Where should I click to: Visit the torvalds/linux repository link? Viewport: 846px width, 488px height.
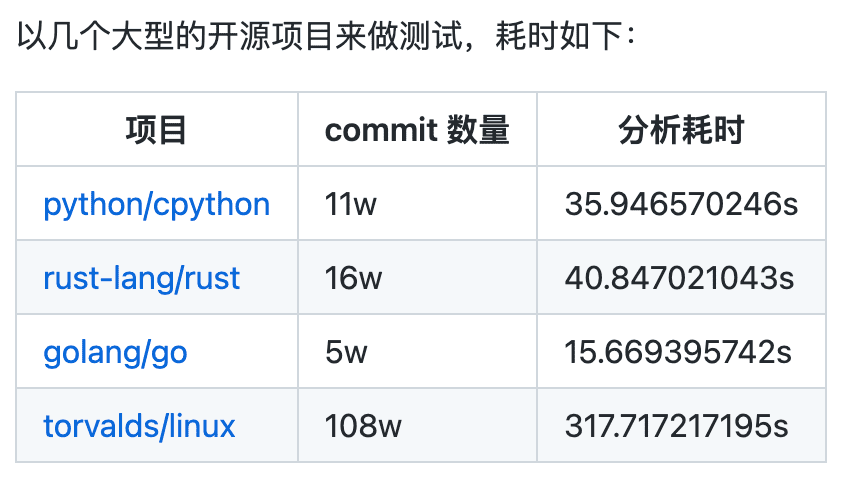tap(139, 426)
